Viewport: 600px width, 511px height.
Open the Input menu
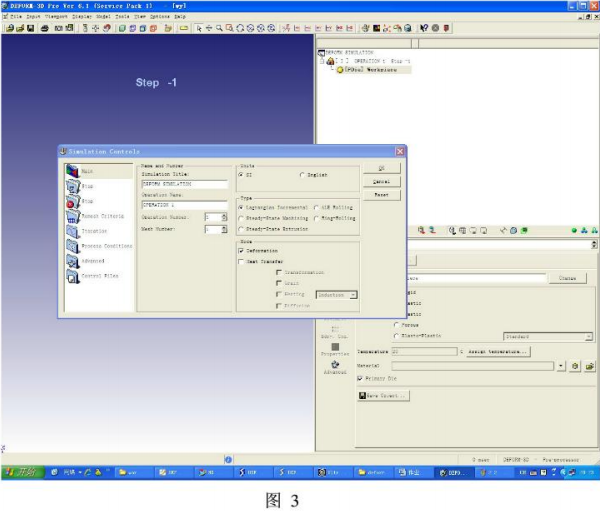point(34,17)
